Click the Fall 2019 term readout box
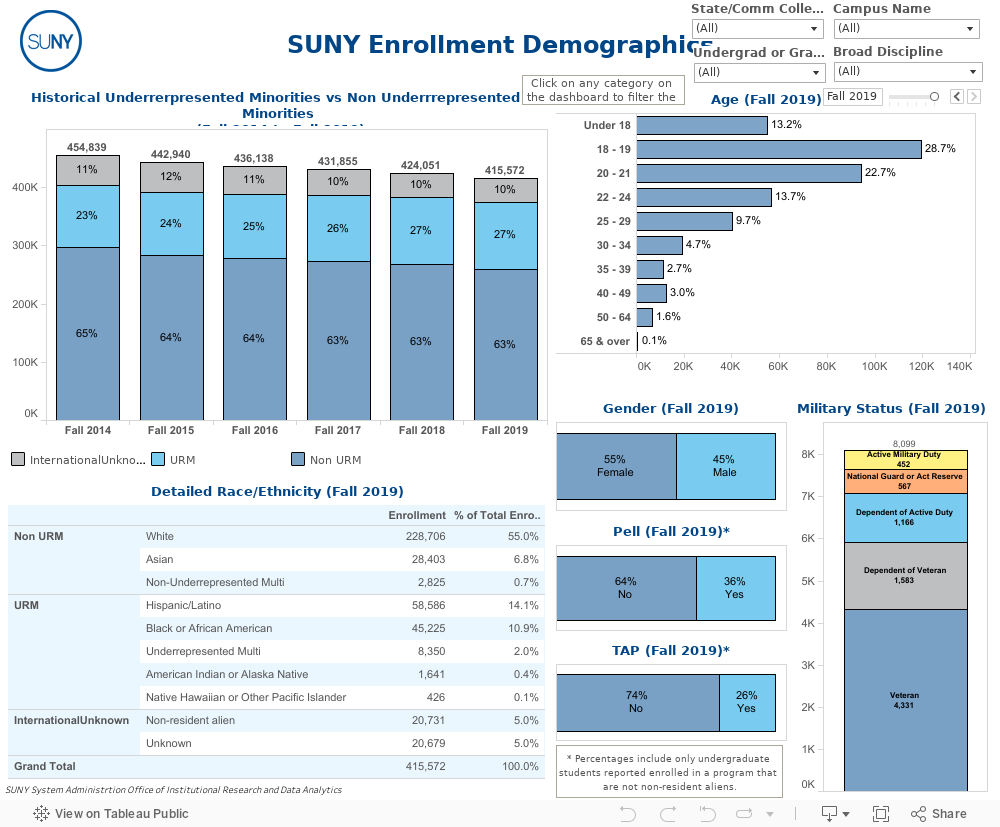This screenshot has width=1000, height=827. [852, 96]
